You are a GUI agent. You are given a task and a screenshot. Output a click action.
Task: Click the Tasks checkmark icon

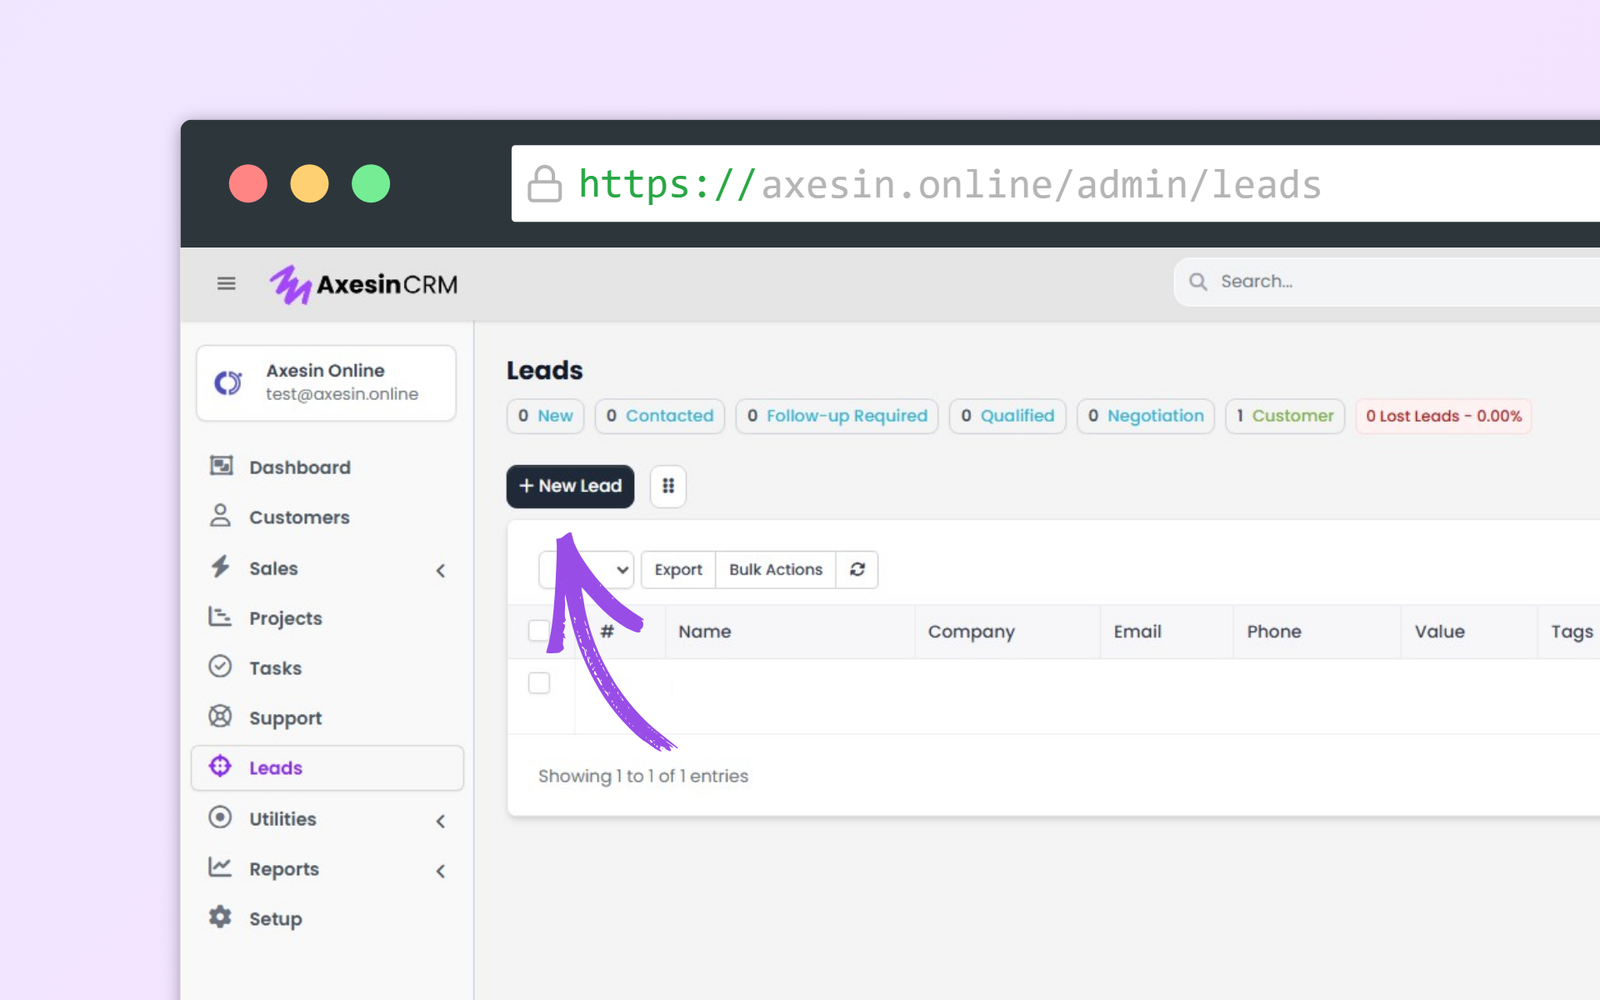220,666
